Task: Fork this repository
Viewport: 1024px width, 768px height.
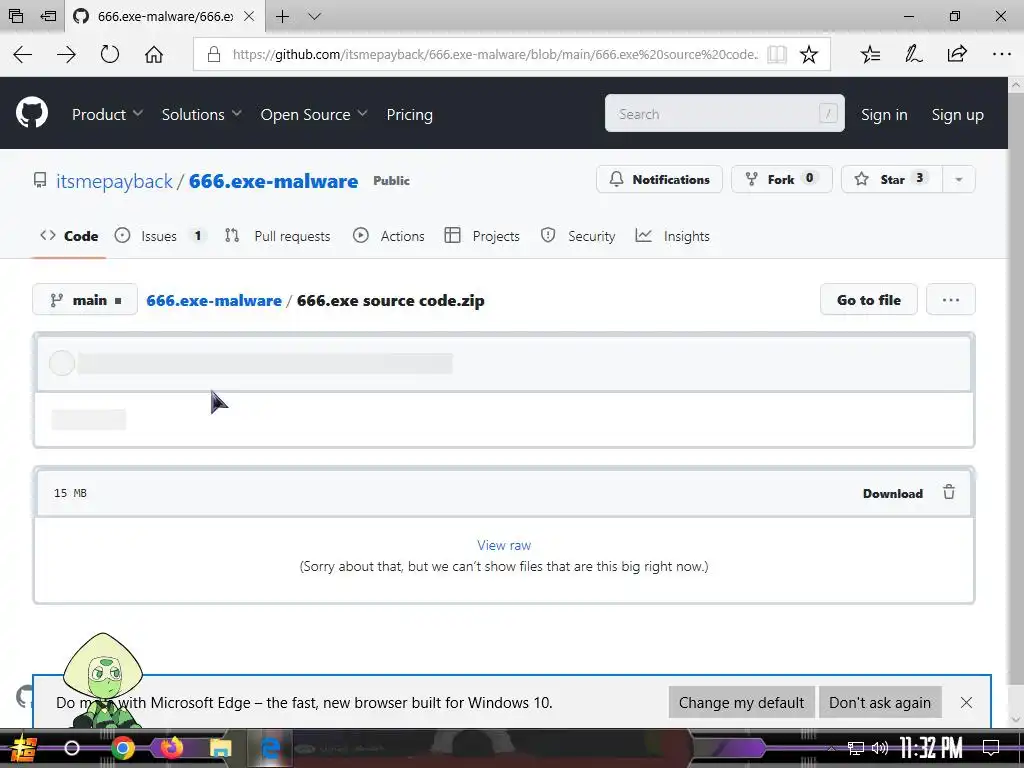Action: point(781,179)
